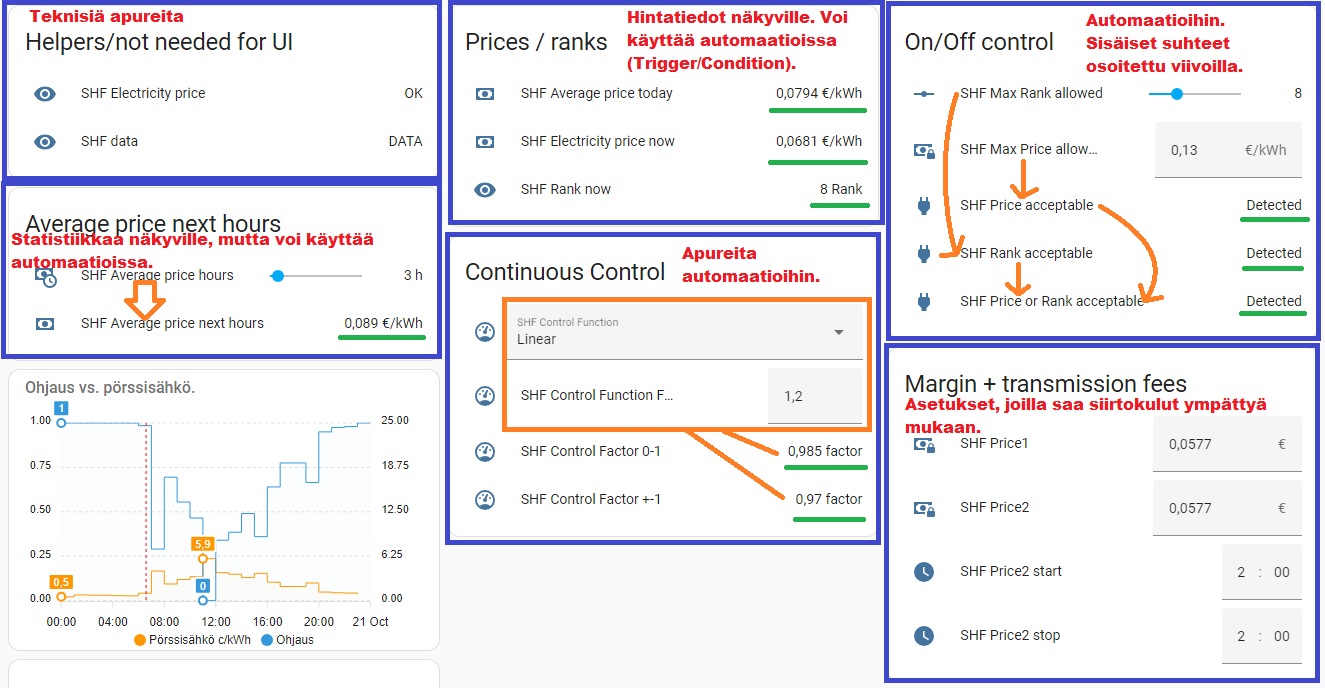Open SHF Electricity price now entity row
Image resolution: width=1325 pixels, height=688 pixels.
(x=597, y=142)
